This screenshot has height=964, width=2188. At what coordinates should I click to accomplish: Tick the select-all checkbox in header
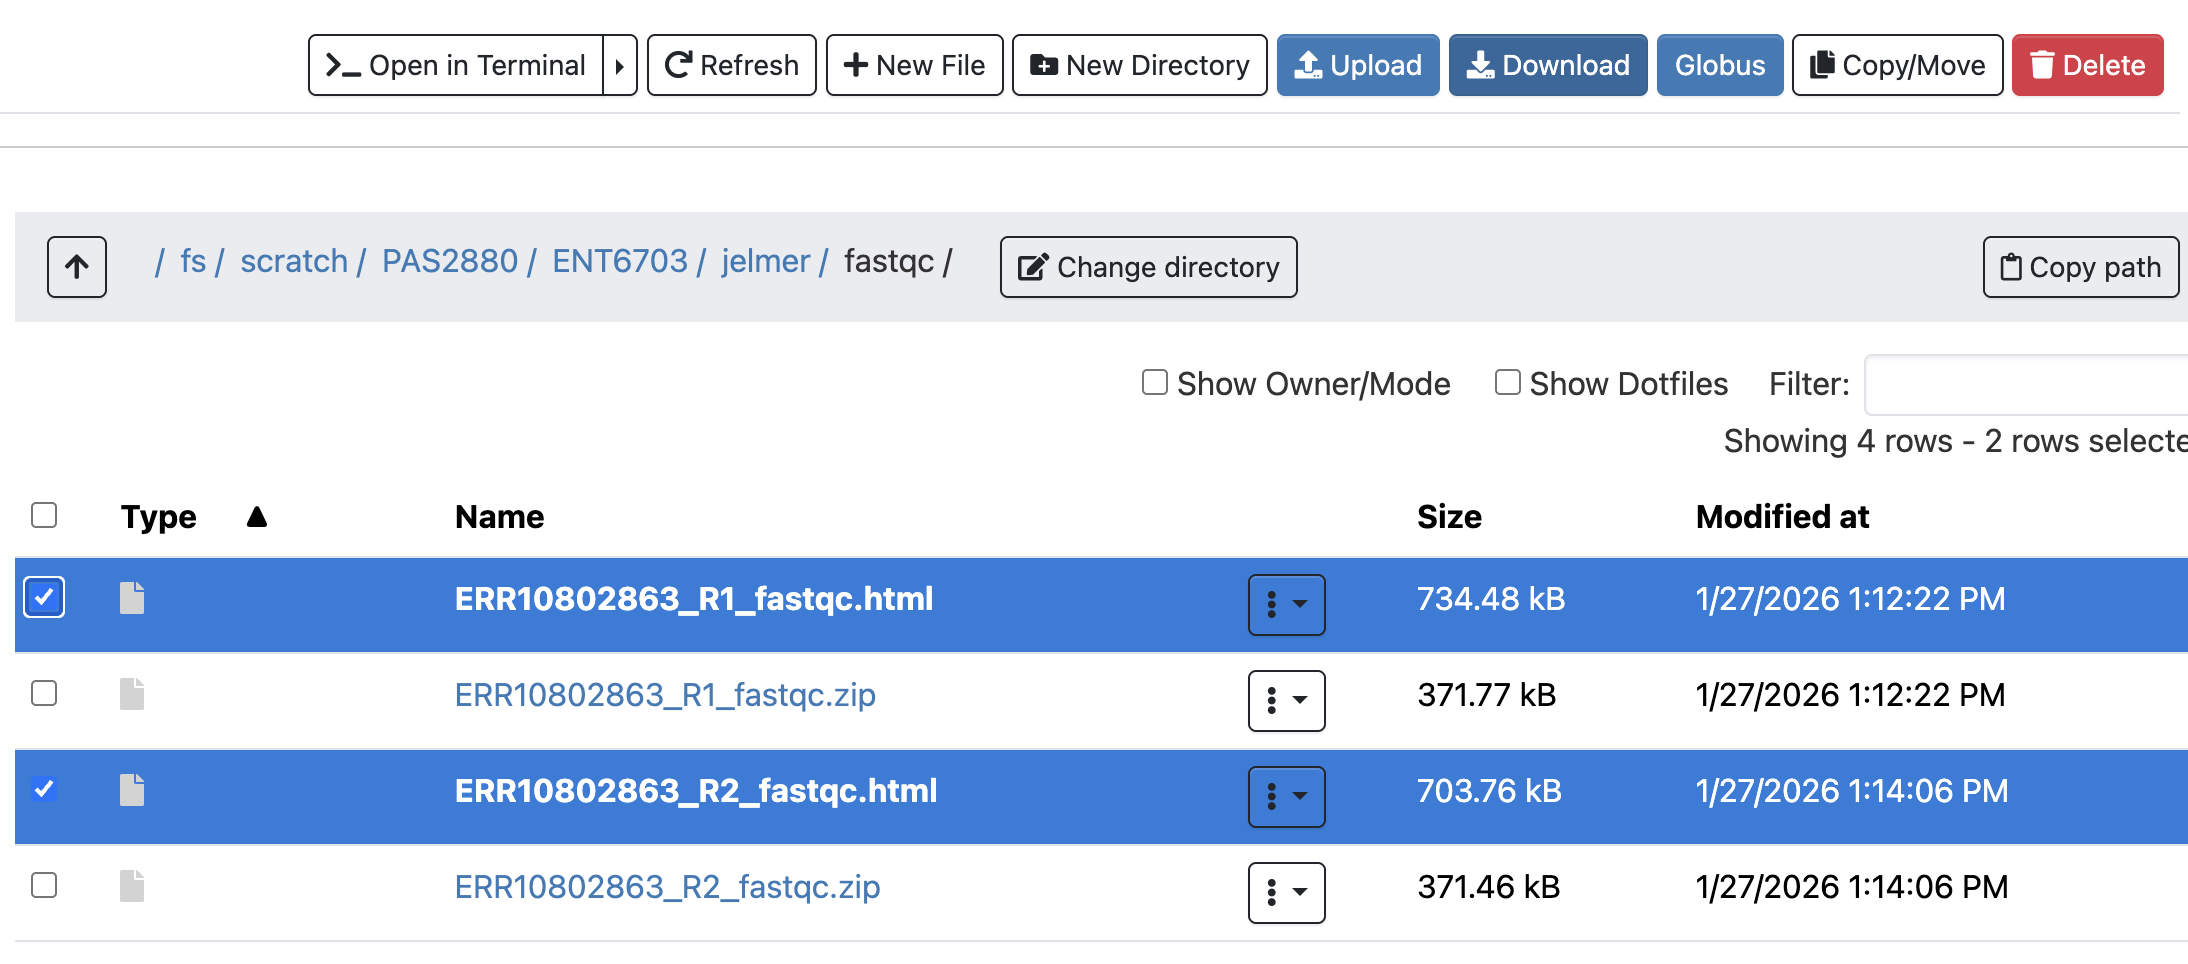pyautogui.click(x=44, y=515)
